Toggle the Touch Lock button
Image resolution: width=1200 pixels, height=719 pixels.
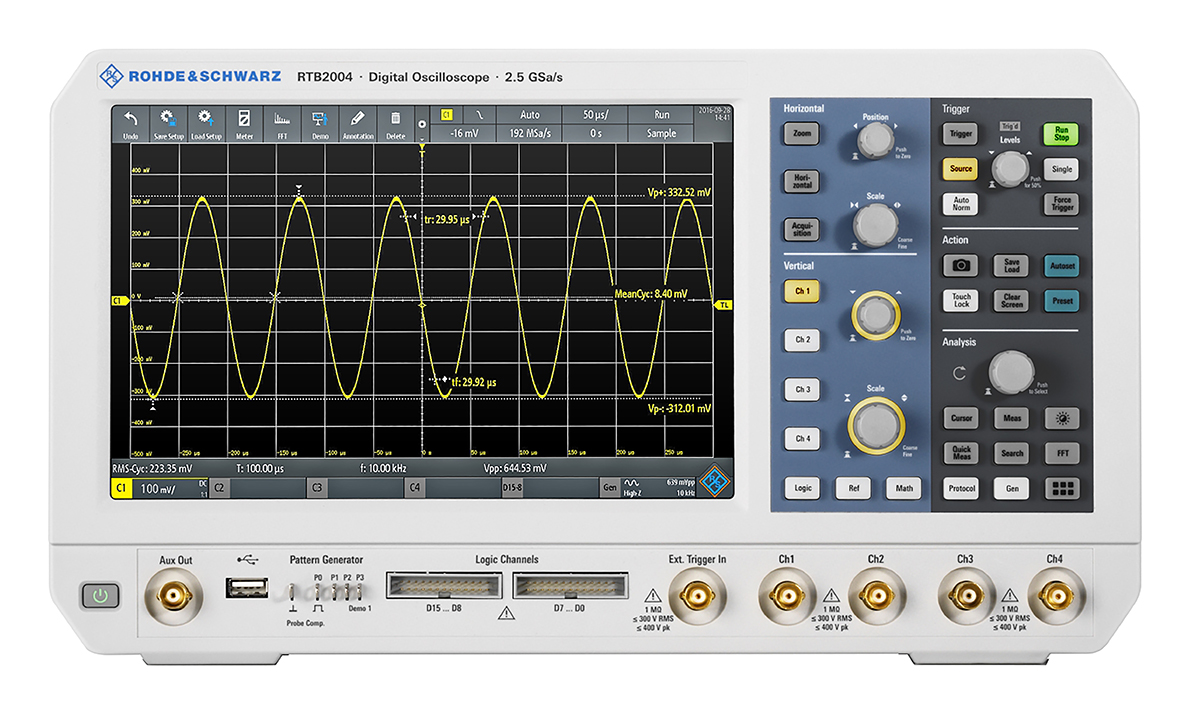coord(960,301)
